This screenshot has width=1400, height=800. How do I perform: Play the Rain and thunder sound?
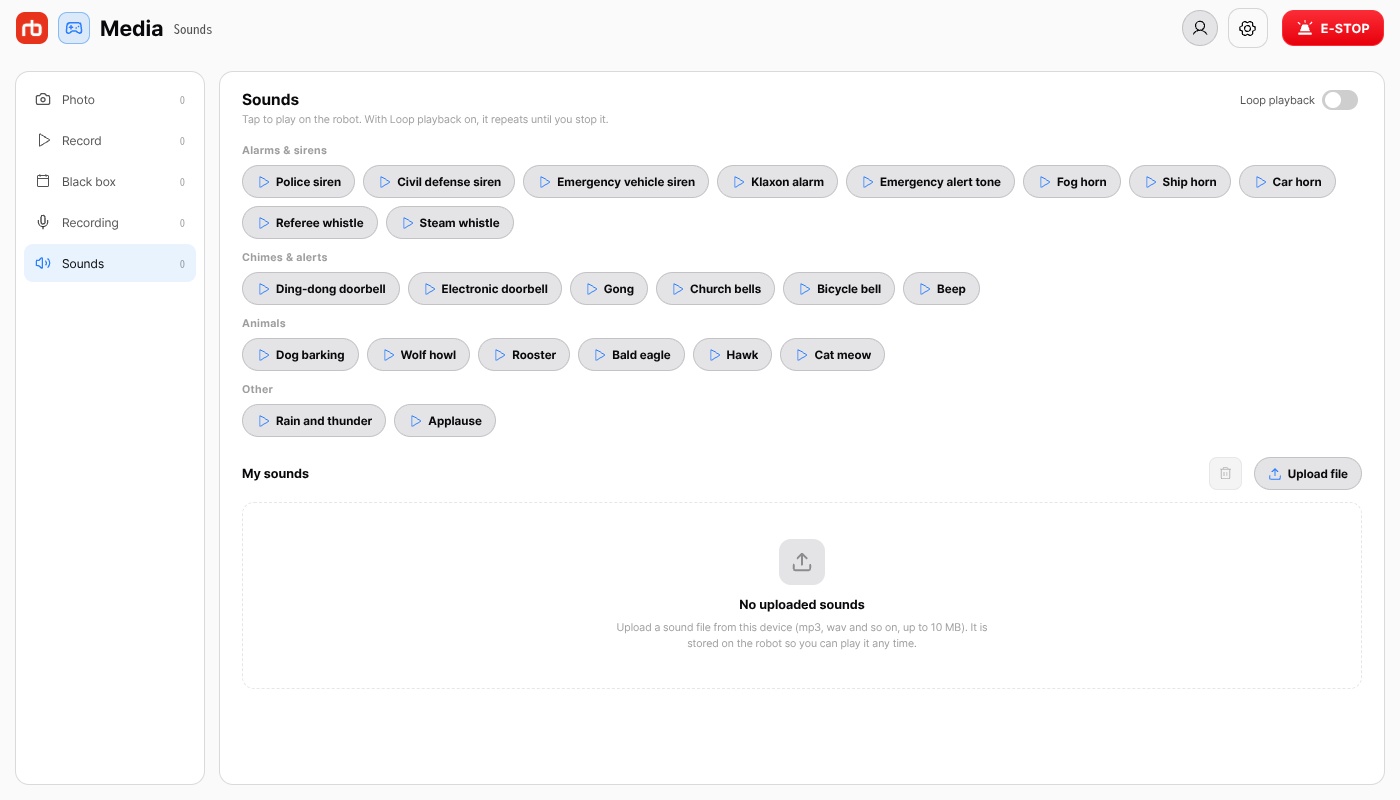pos(314,421)
